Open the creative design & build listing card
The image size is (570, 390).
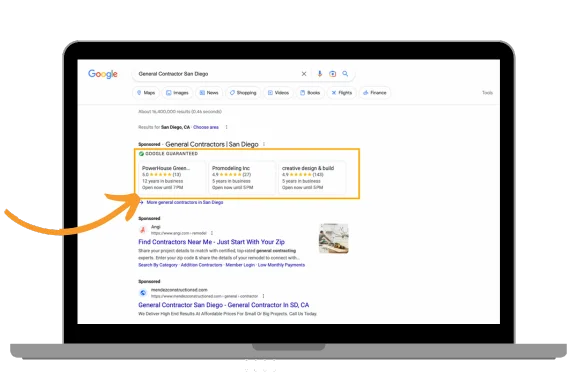312,177
